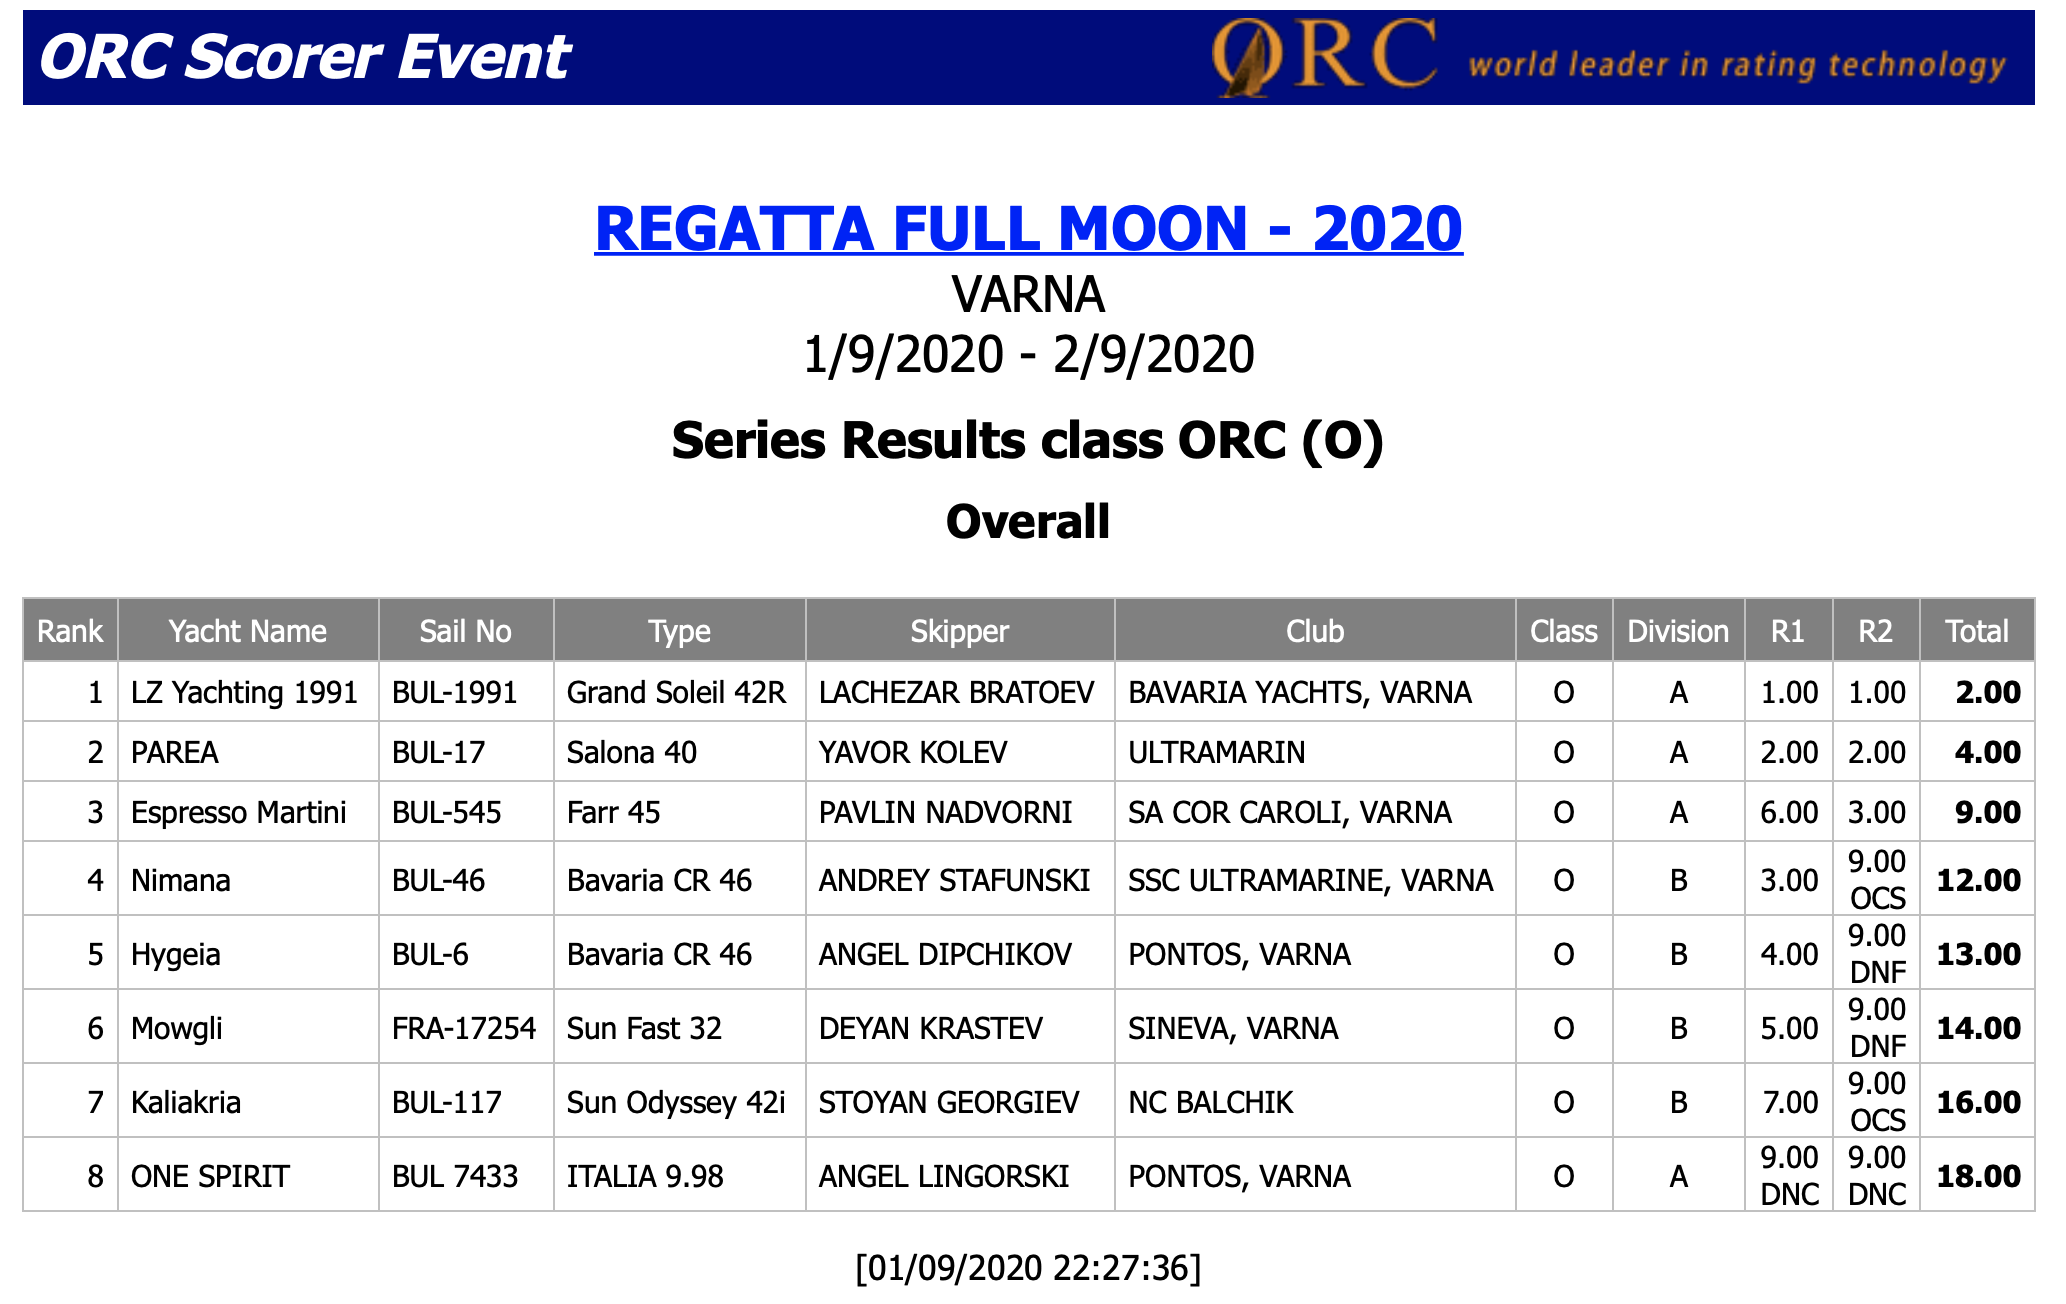
Task: Click the Sail No column header
Action: (466, 631)
